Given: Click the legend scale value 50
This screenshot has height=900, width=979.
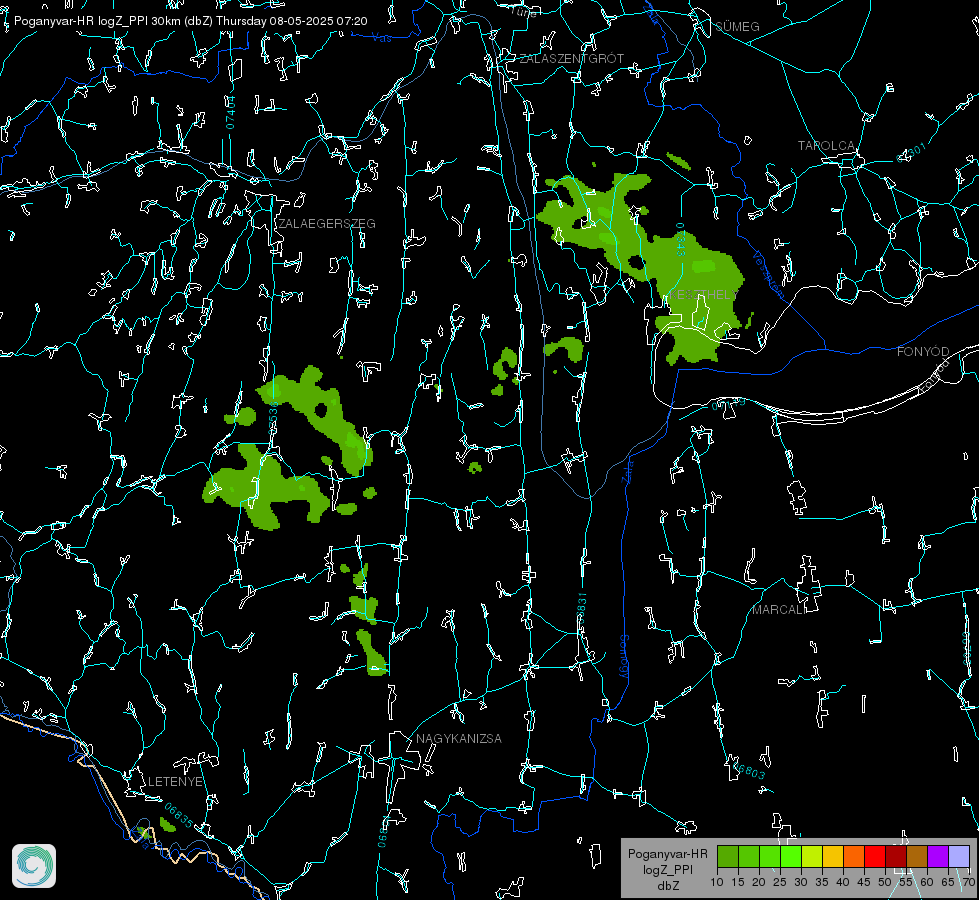Looking at the screenshot, I should click(x=885, y=882).
